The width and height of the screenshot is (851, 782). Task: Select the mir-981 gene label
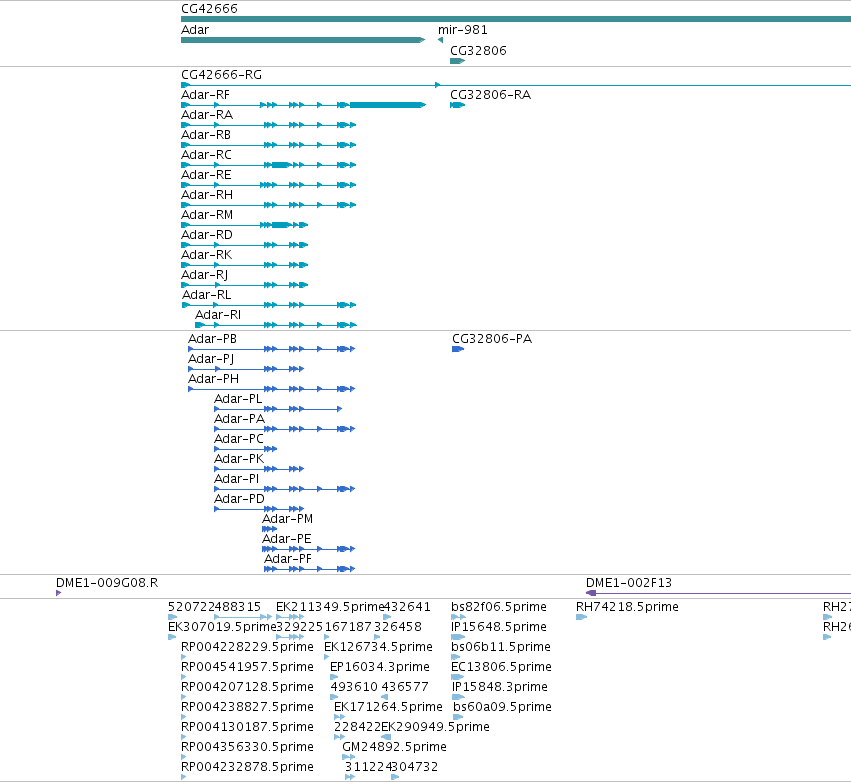pyautogui.click(x=462, y=30)
